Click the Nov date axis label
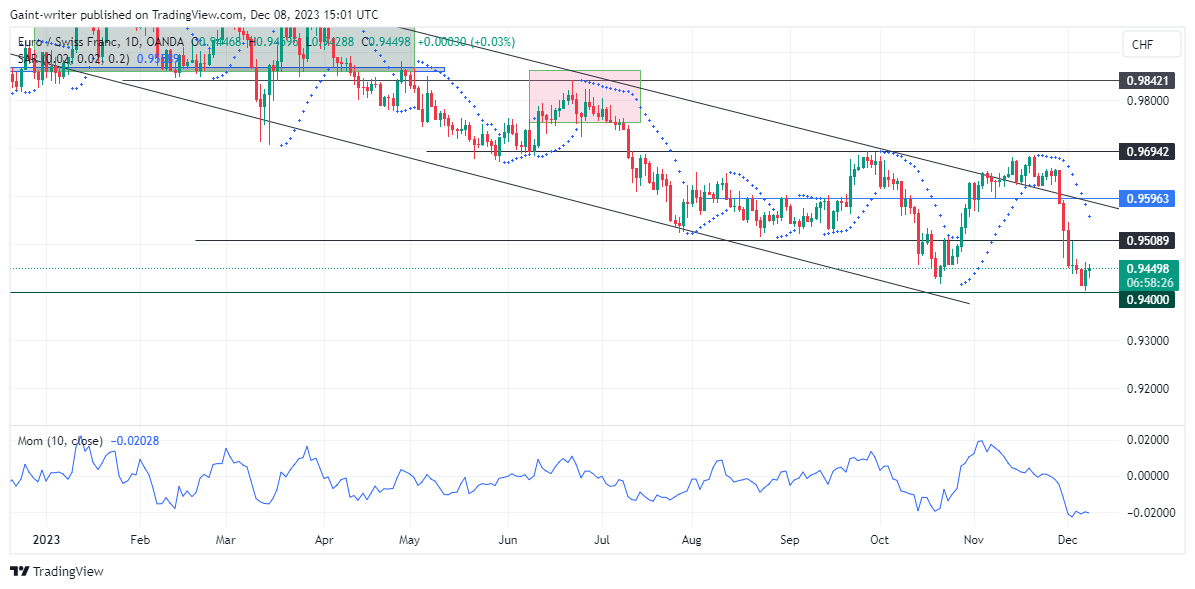This screenshot has height=589, width=1195. tap(974, 538)
